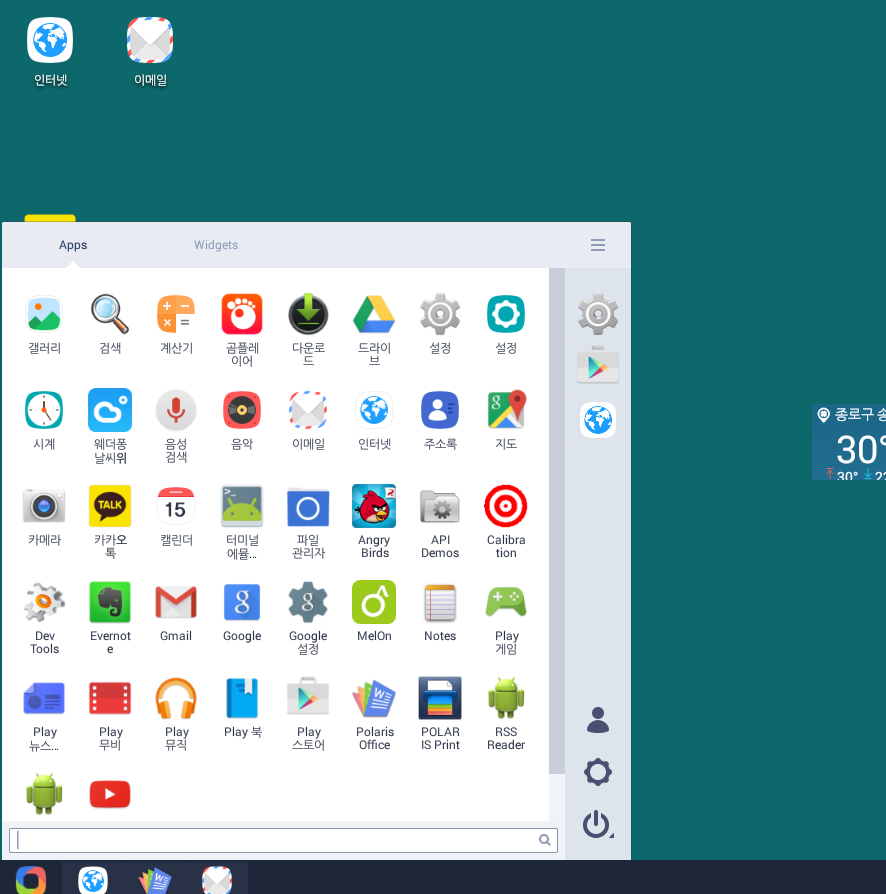886x894 pixels.
Task: Open the Android robot app in the bottom row
Action: click(x=44, y=794)
